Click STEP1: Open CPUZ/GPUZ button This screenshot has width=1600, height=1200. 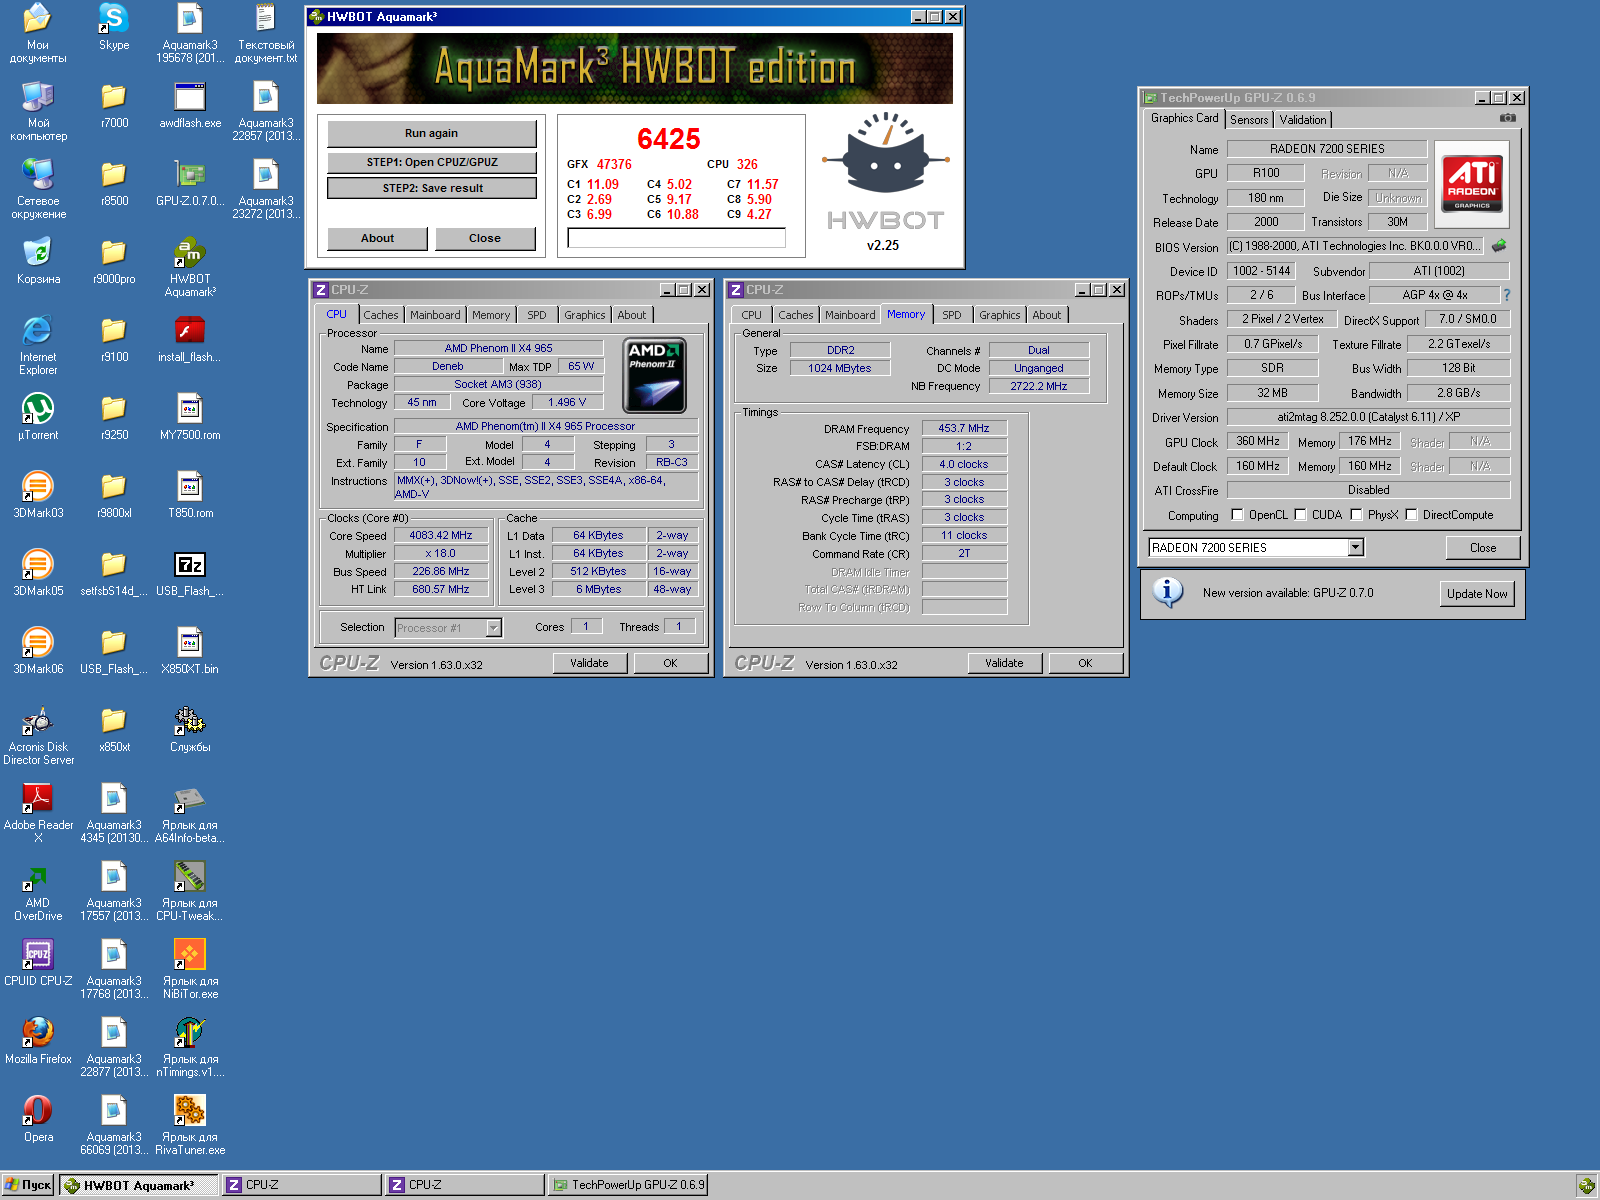coord(432,162)
